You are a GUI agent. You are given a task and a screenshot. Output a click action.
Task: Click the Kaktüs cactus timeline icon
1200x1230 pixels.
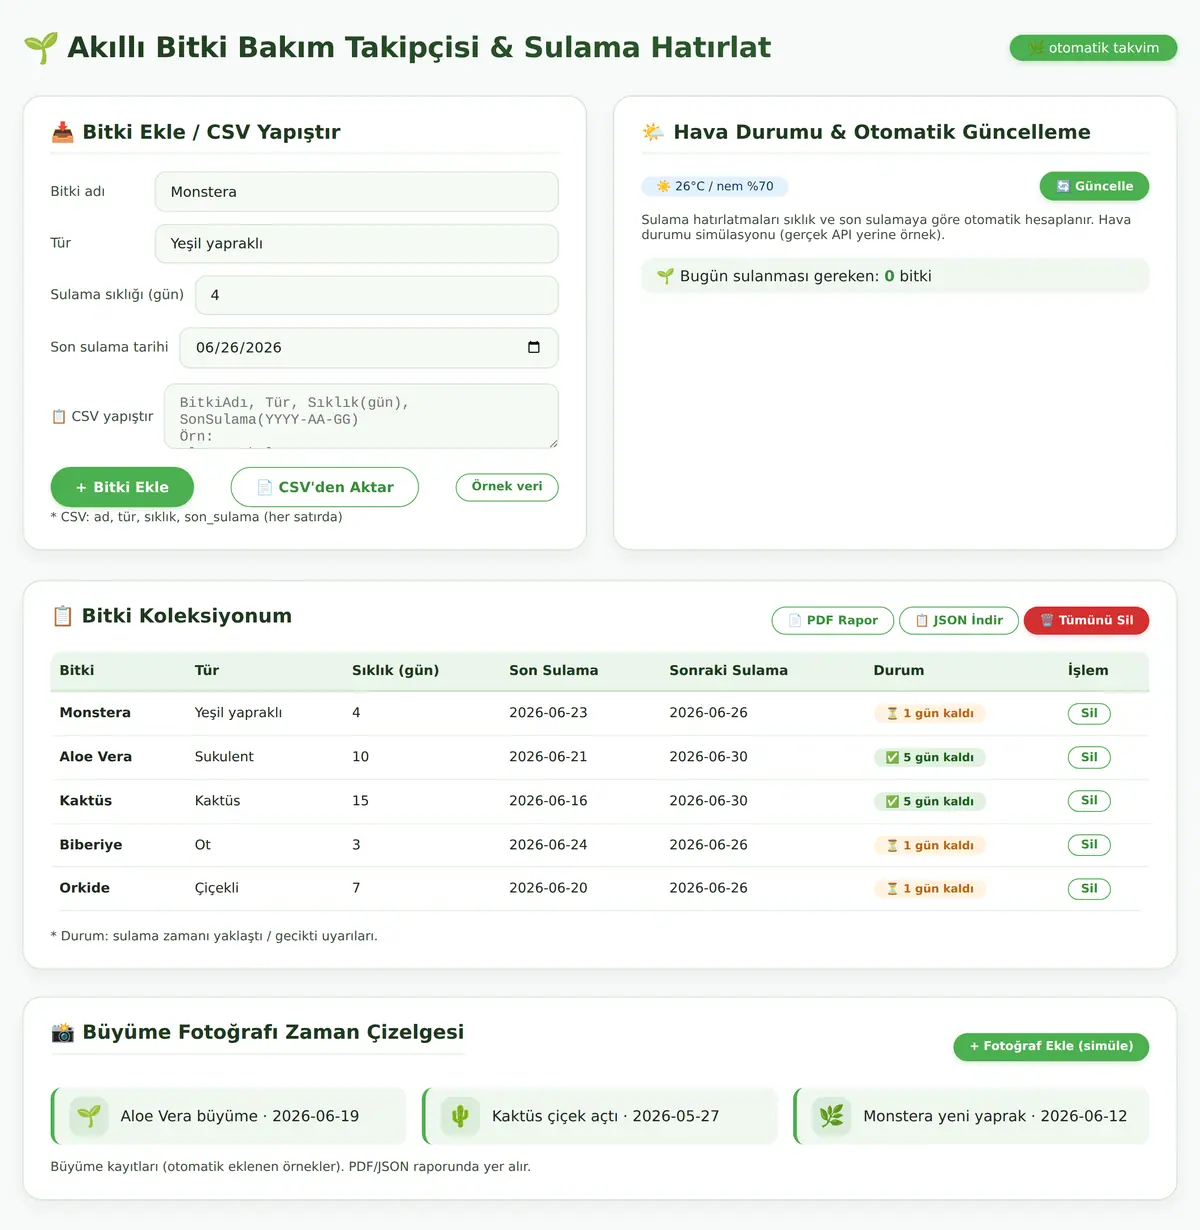click(460, 1116)
